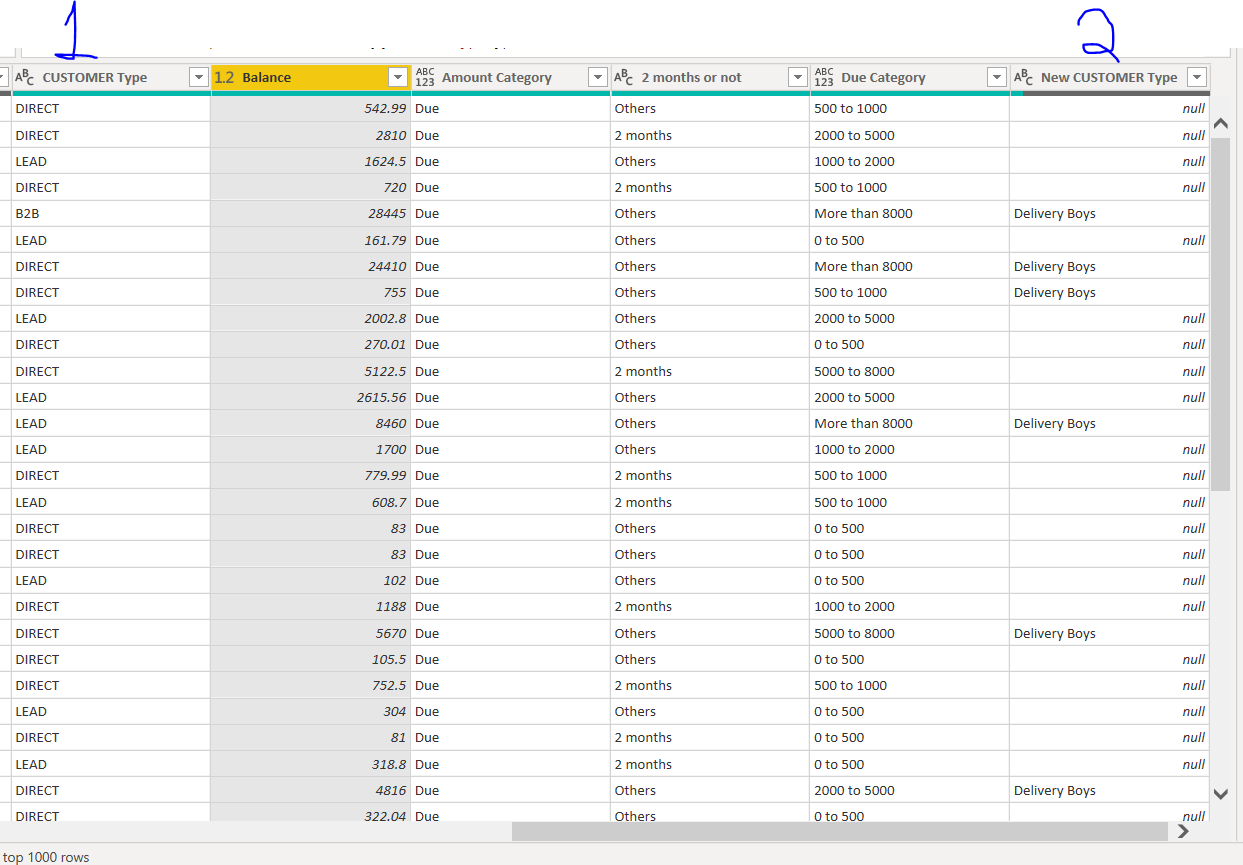Select Due cell in the 304 row

click(x=510, y=711)
